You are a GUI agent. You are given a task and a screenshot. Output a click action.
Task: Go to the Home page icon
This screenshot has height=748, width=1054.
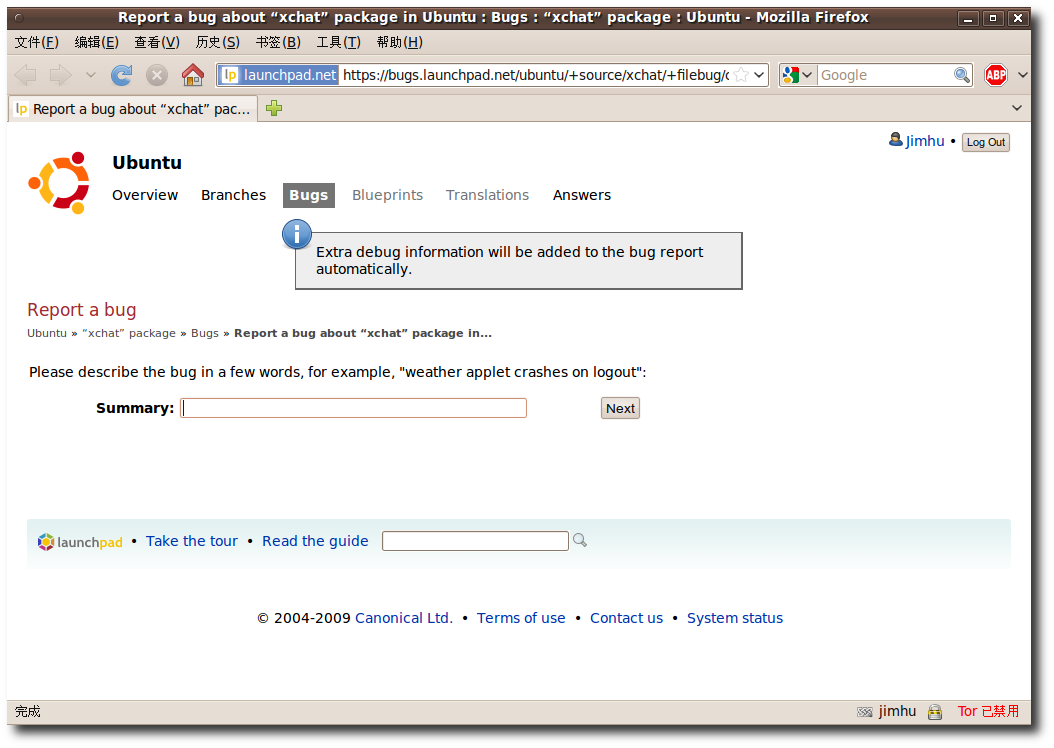(193, 75)
